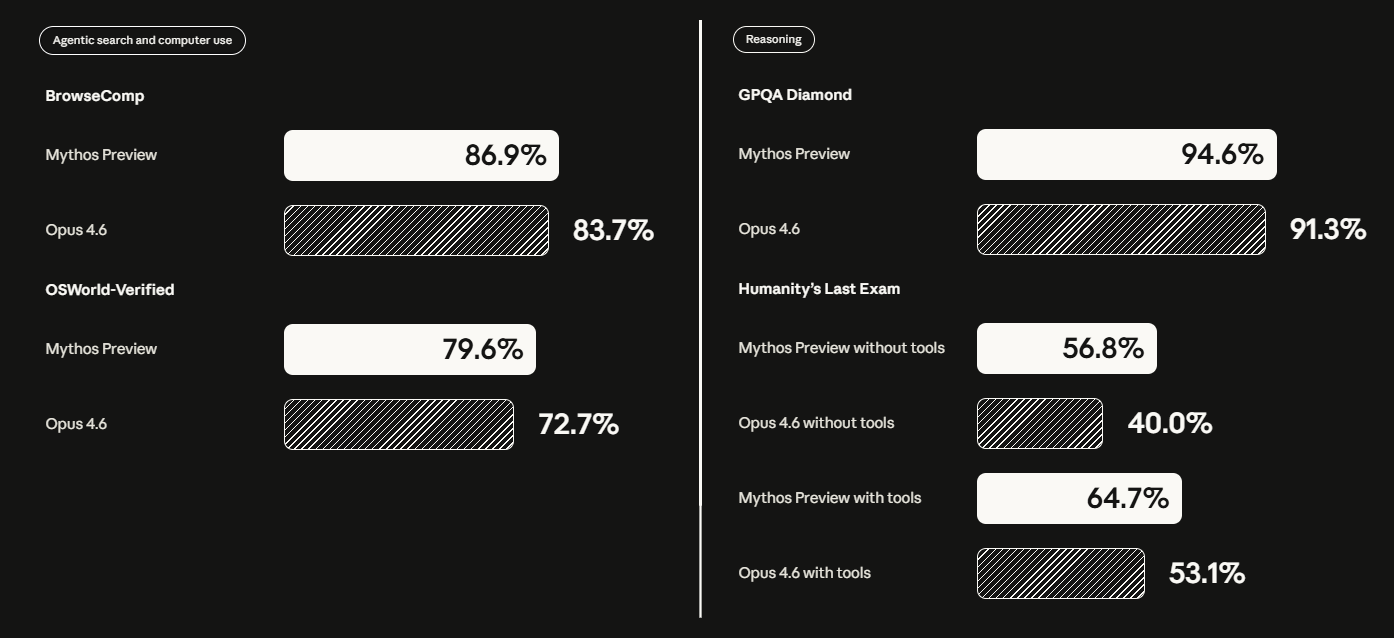
Task: Click the 'Reasoning' category pill
Action: [x=773, y=39]
